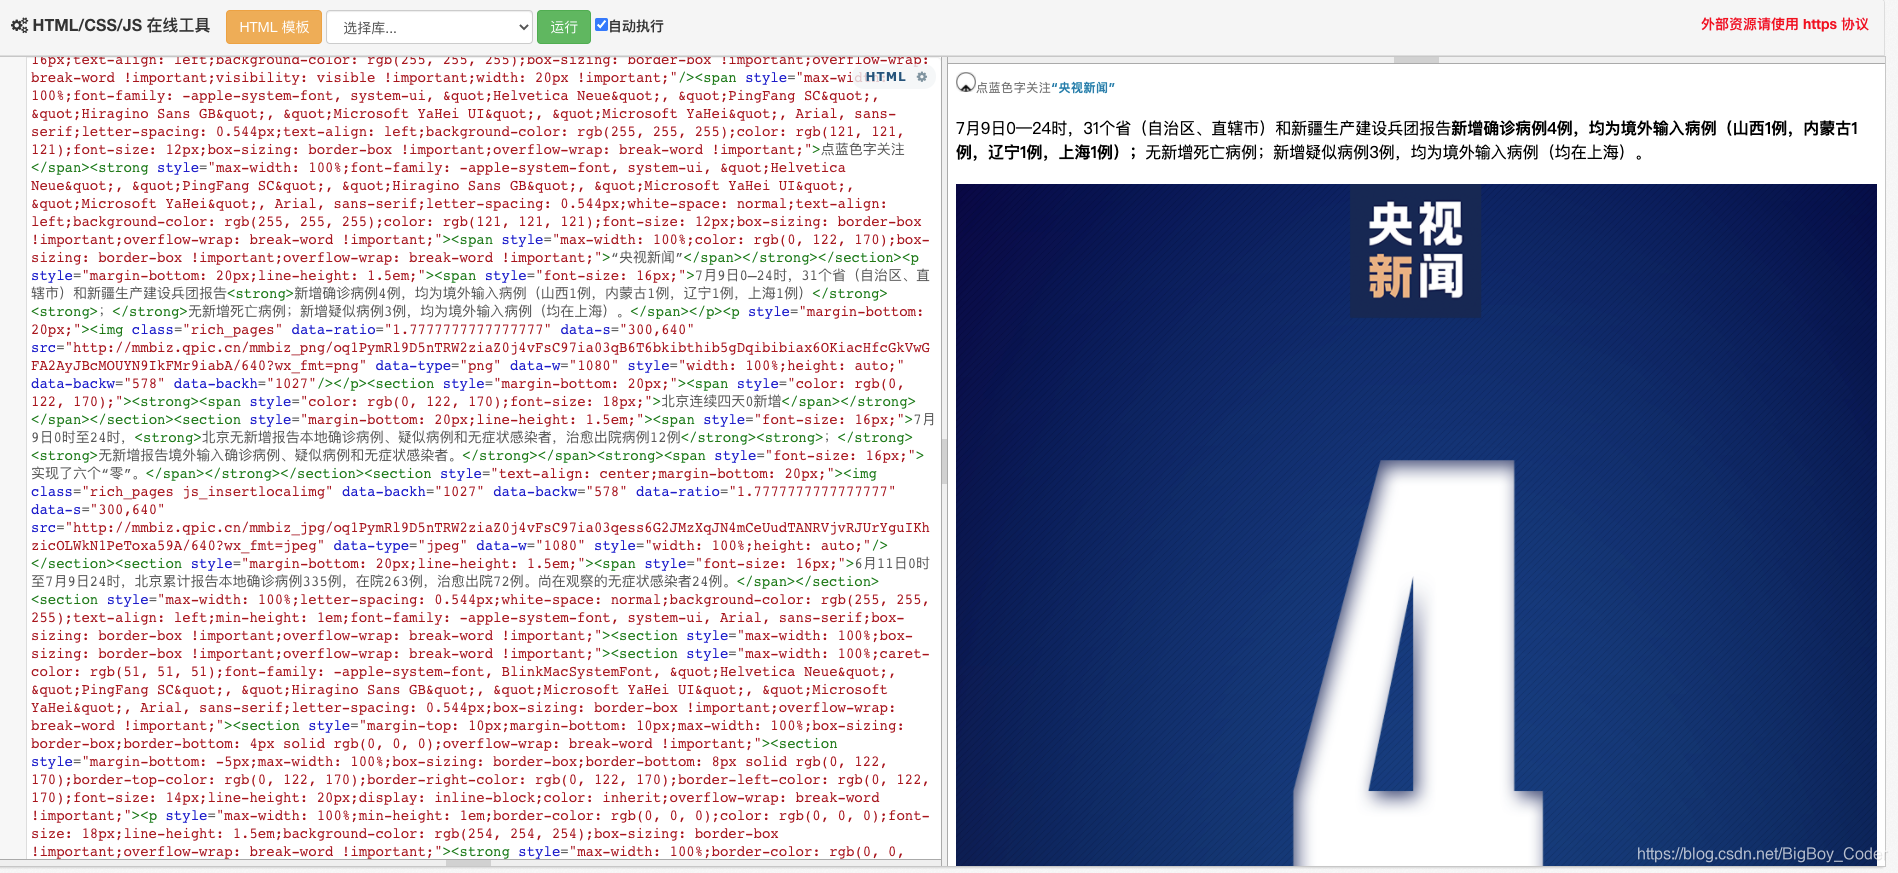Open the HTML/CSS/JS 在线工具 home title

(121, 26)
